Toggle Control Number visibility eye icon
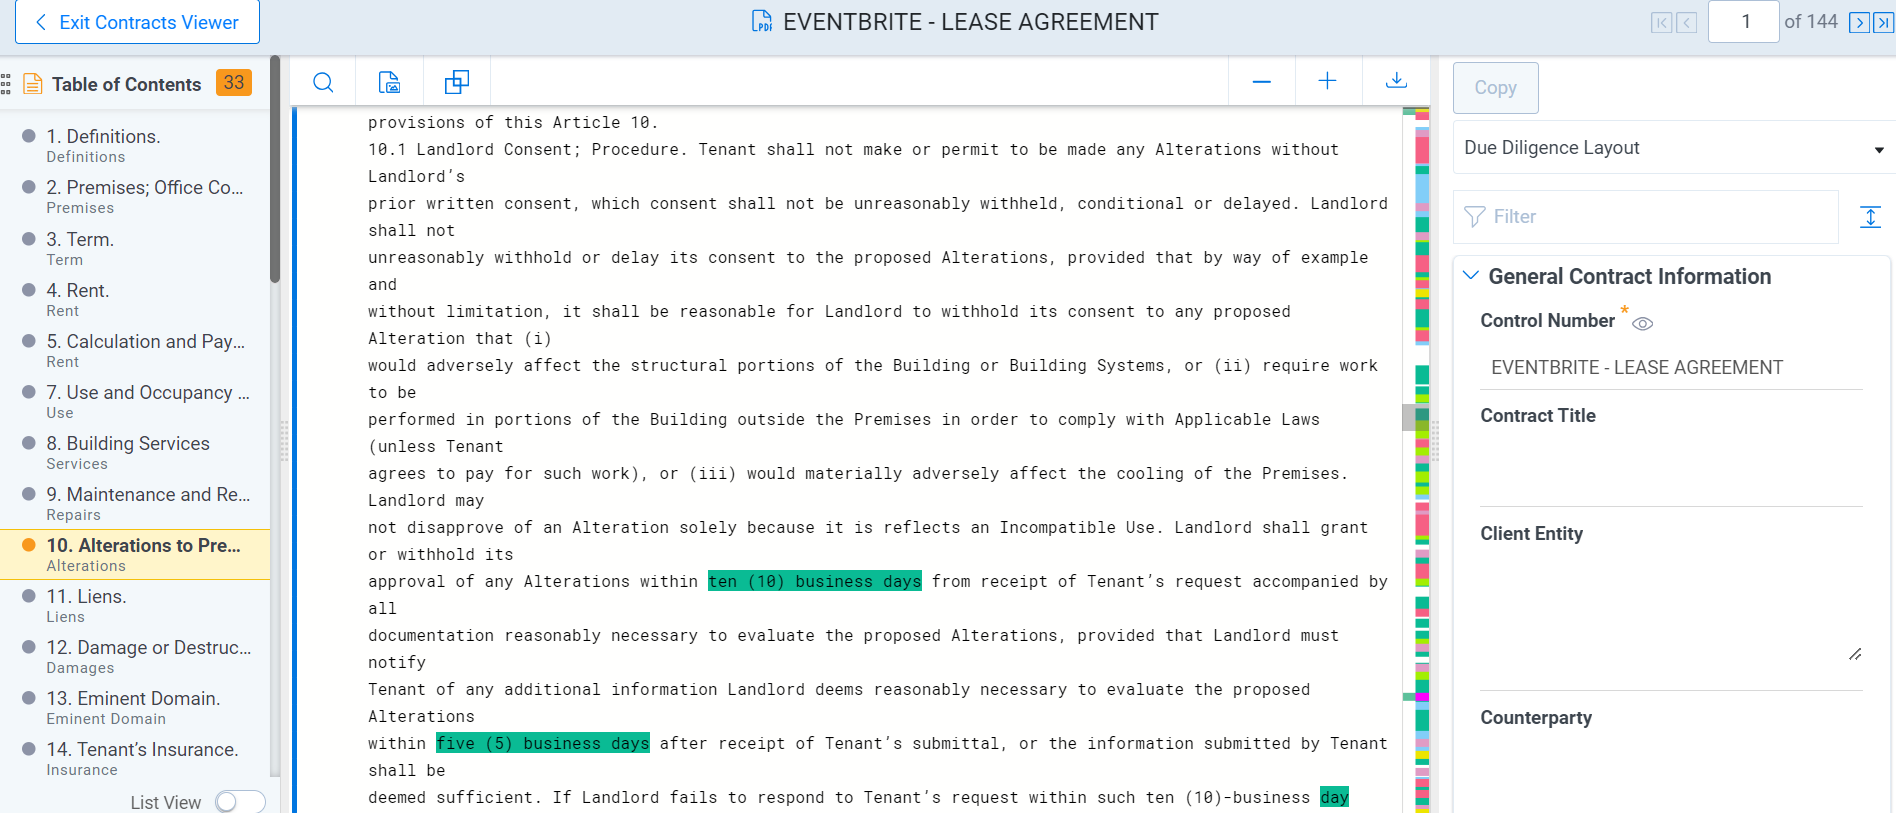 [x=1643, y=323]
